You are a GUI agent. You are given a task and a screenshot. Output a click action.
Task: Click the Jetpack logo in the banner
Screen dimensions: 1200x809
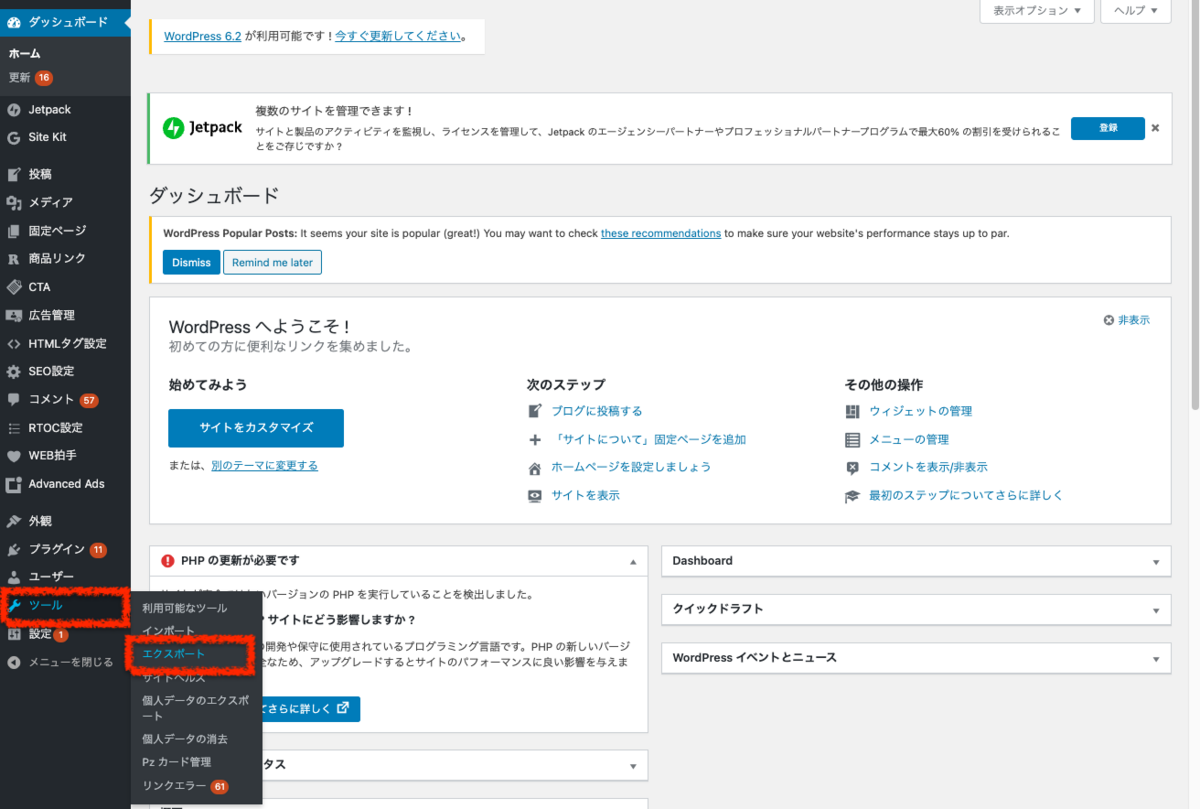point(203,128)
